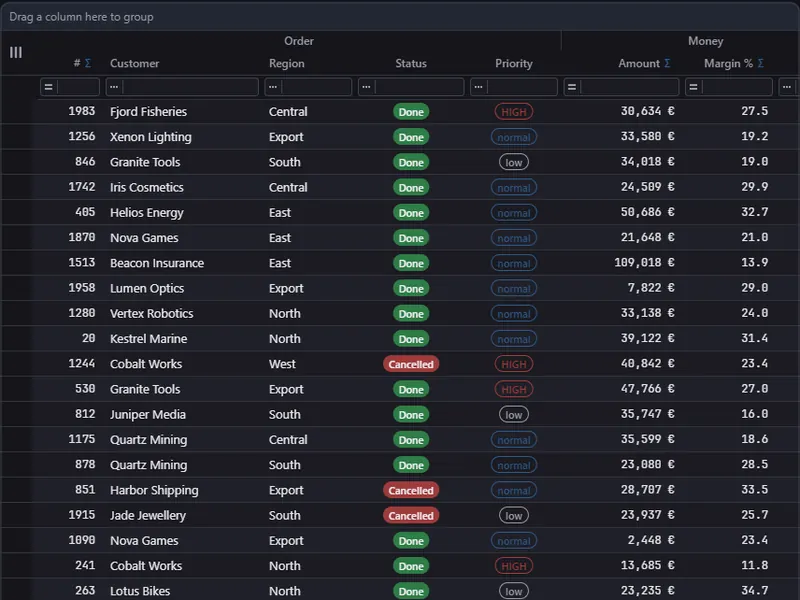Sort by the Status column header
Image resolution: width=800 pixels, height=600 pixels.
tap(411, 63)
